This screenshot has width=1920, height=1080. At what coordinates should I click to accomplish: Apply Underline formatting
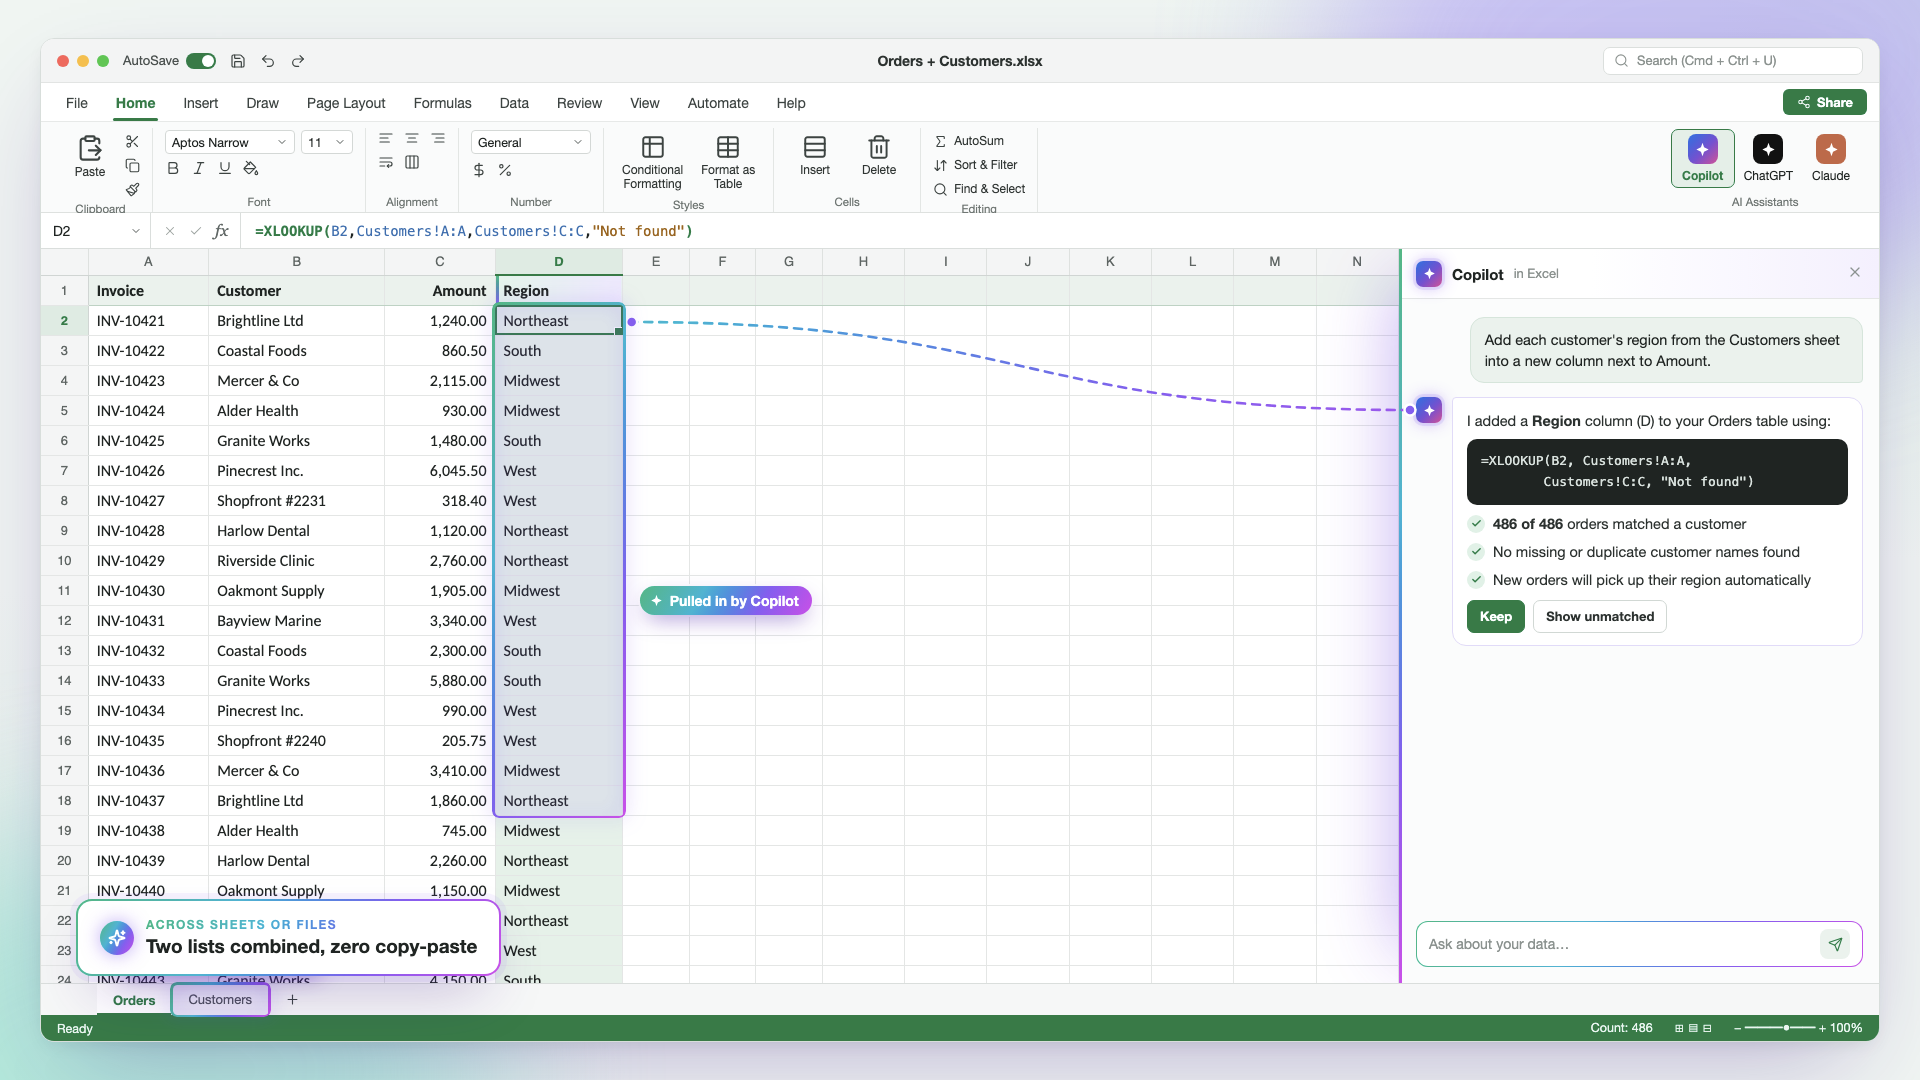point(225,169)
